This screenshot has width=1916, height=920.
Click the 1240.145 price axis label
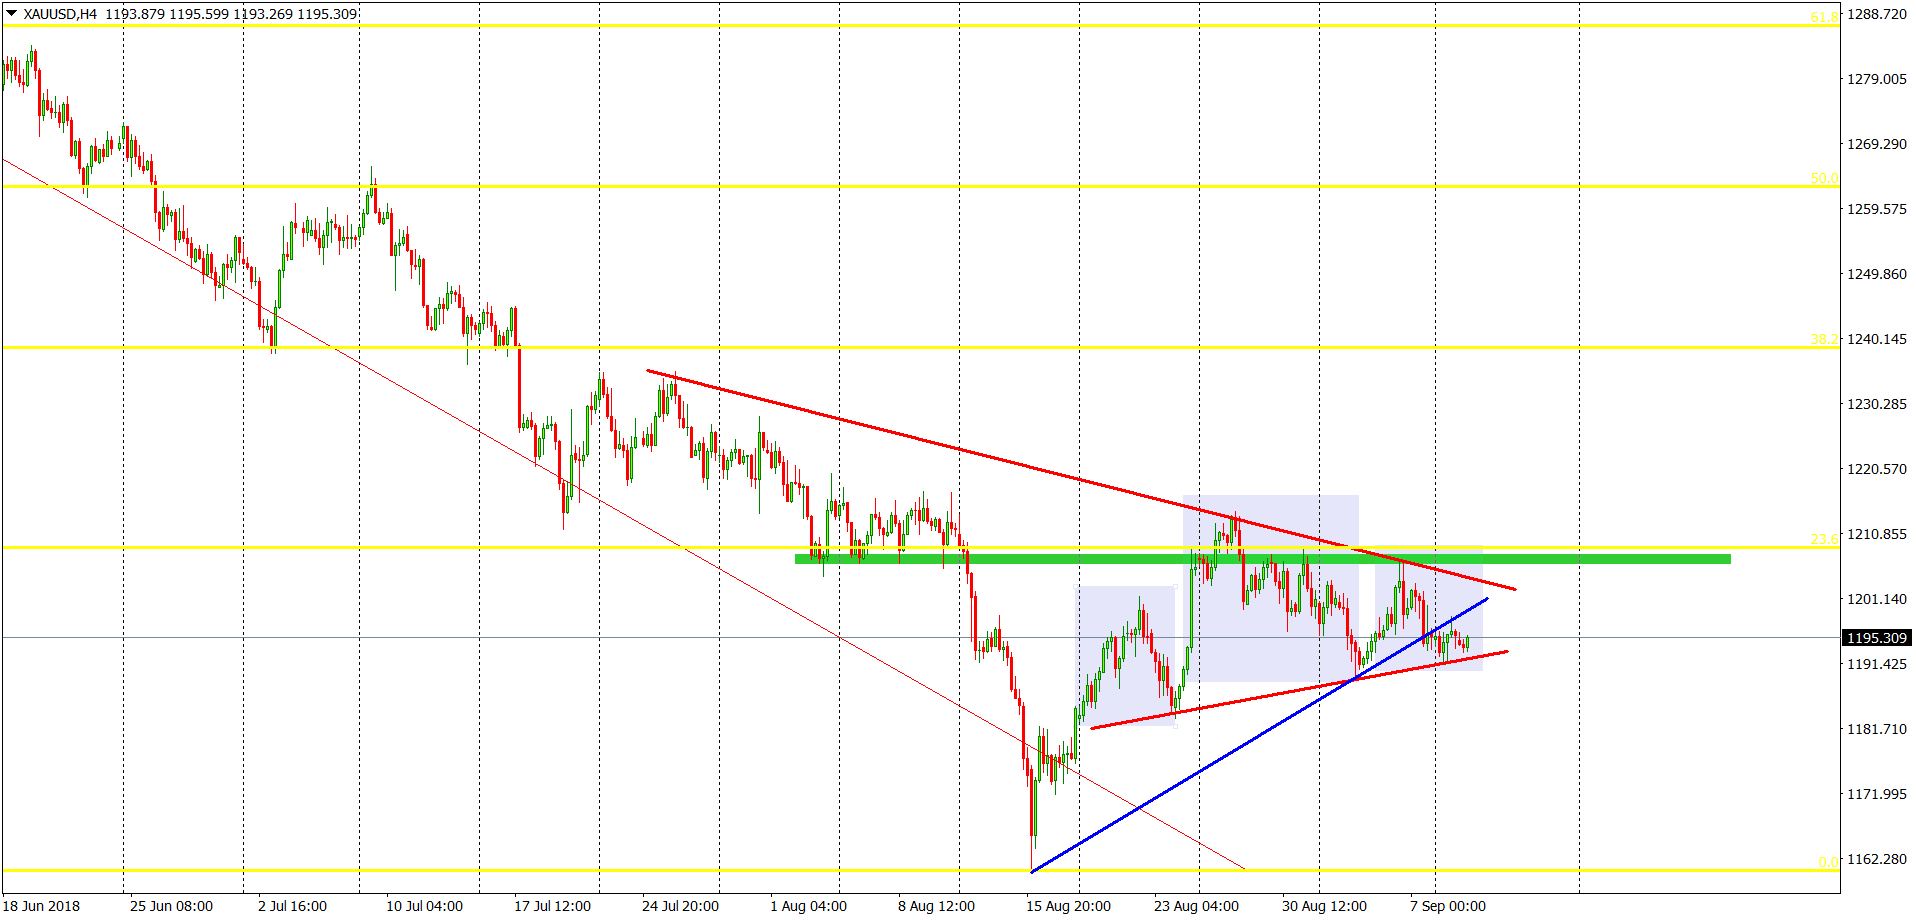coord(1876,339)
